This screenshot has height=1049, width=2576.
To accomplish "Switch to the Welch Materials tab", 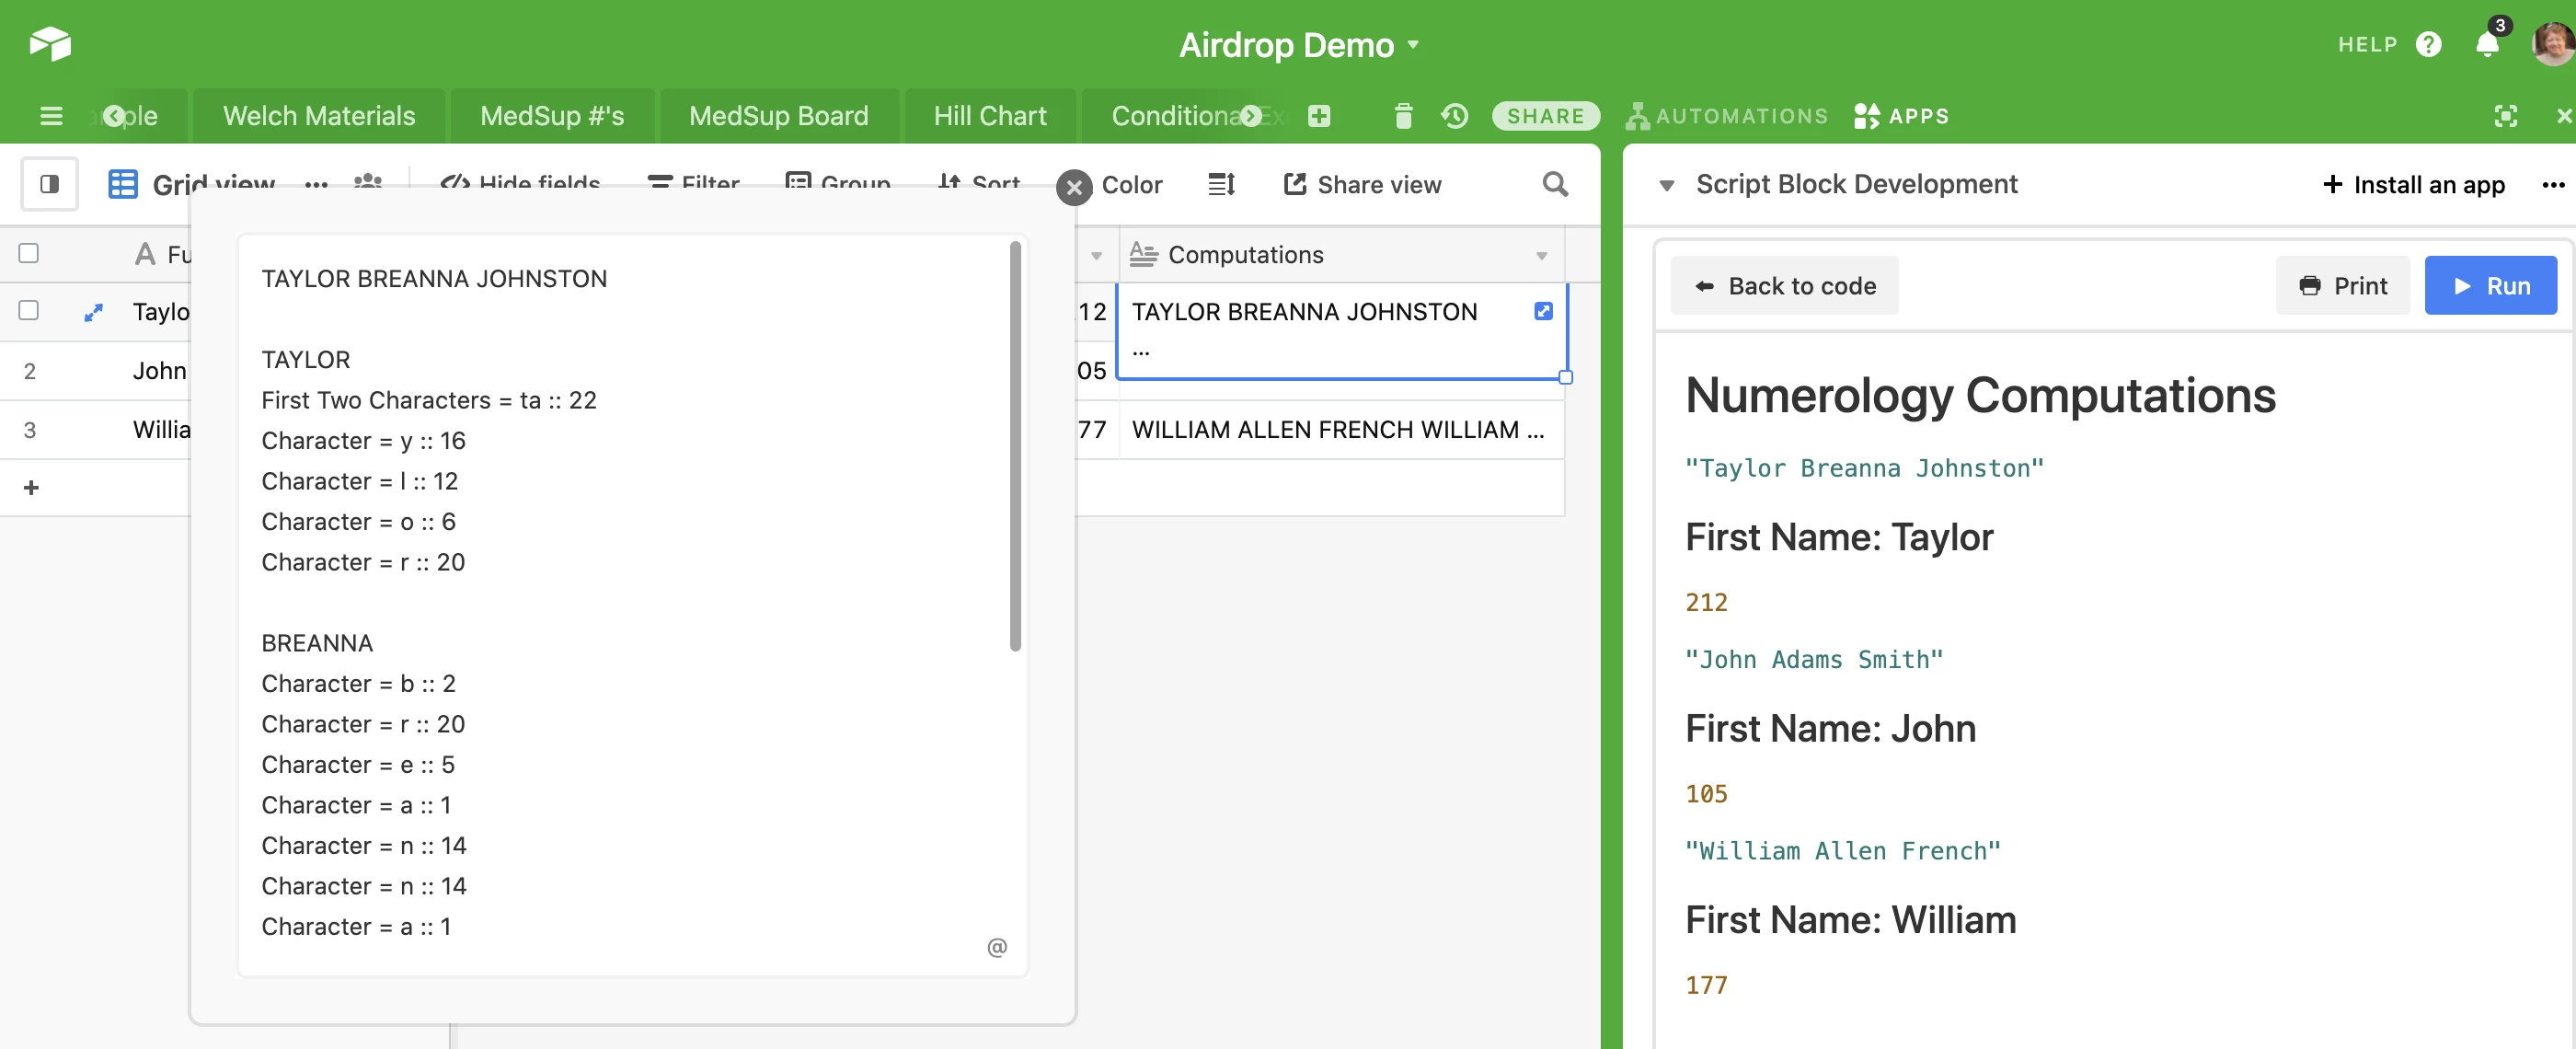I will click(x=319, y=116).
